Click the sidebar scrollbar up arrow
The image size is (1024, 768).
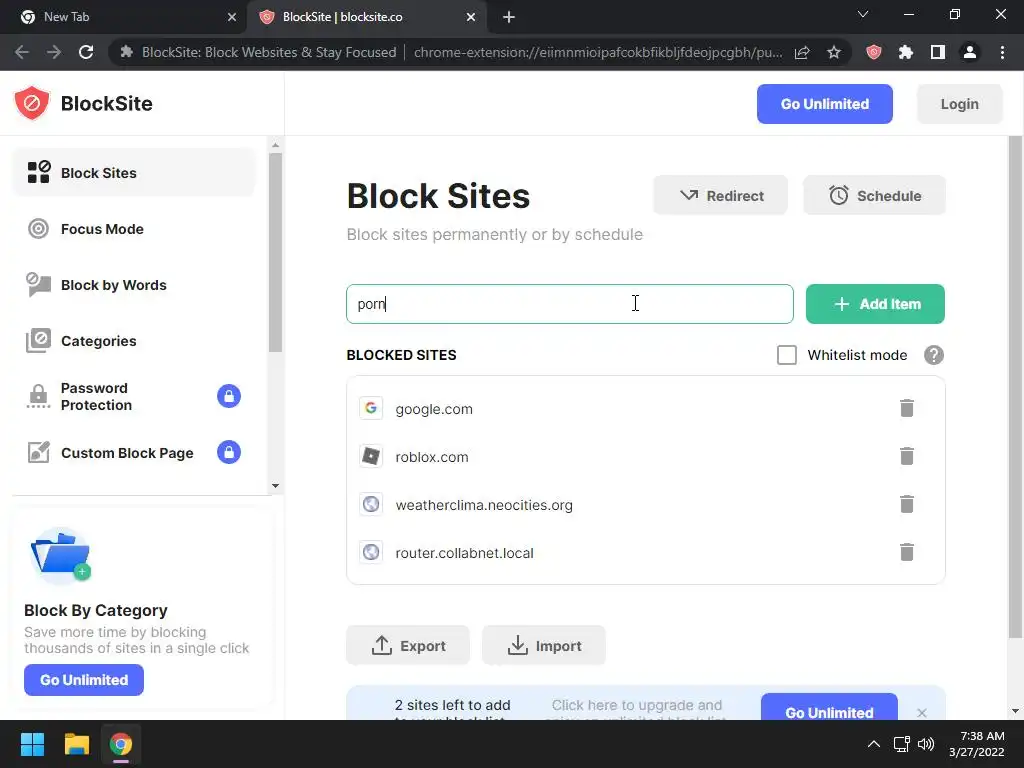click(275, 145)
